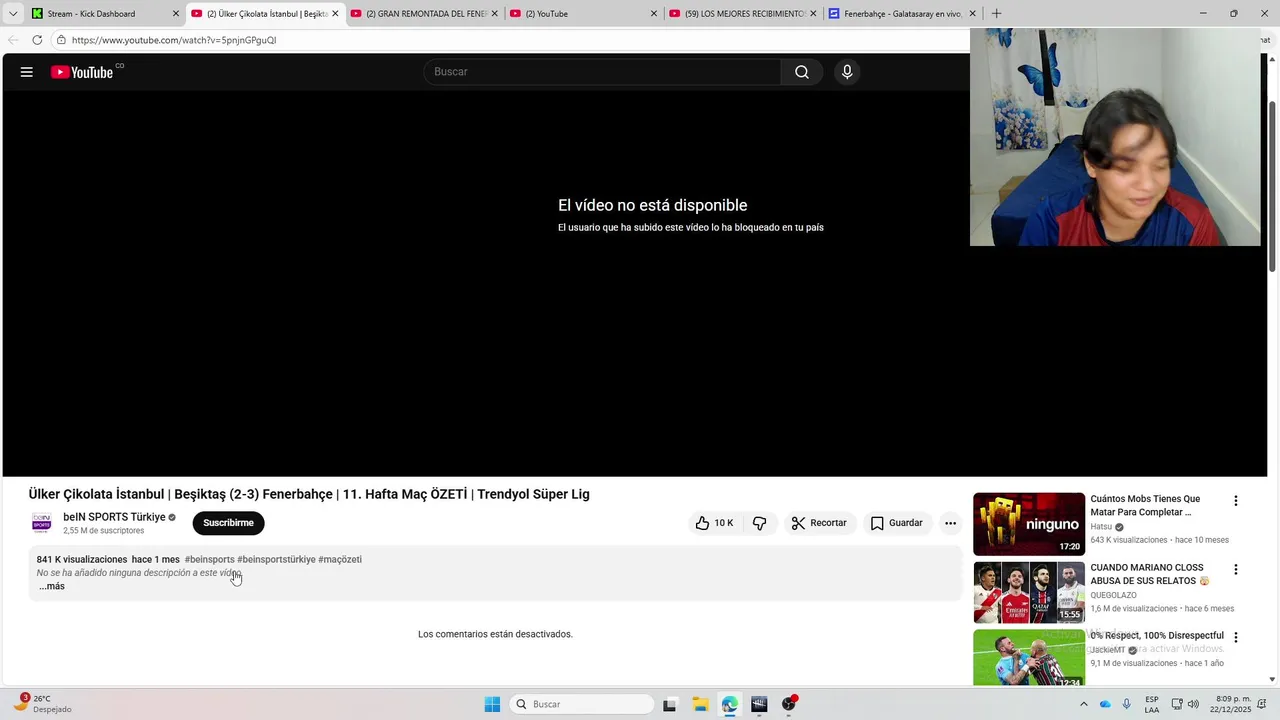Click 841 K visualizaciones text

click(x=82, y=559)
